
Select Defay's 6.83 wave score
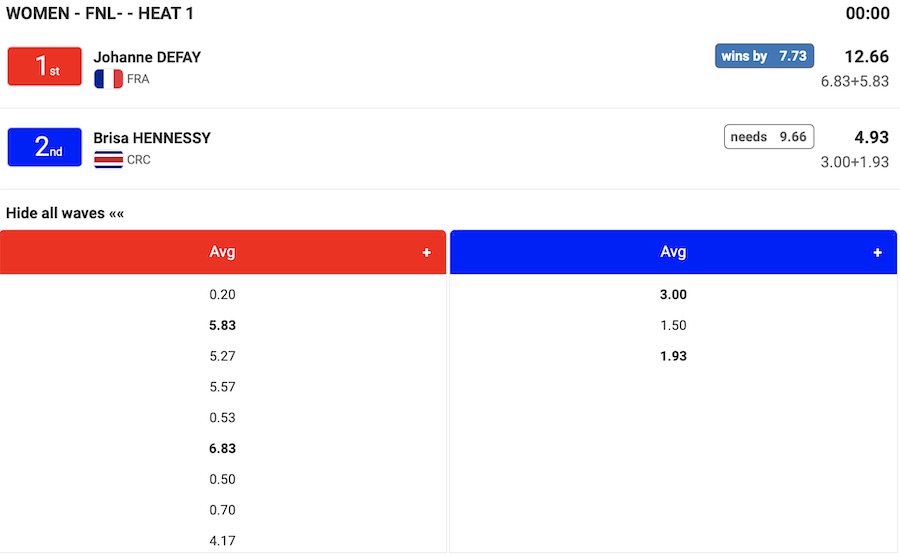coord(222,449)
